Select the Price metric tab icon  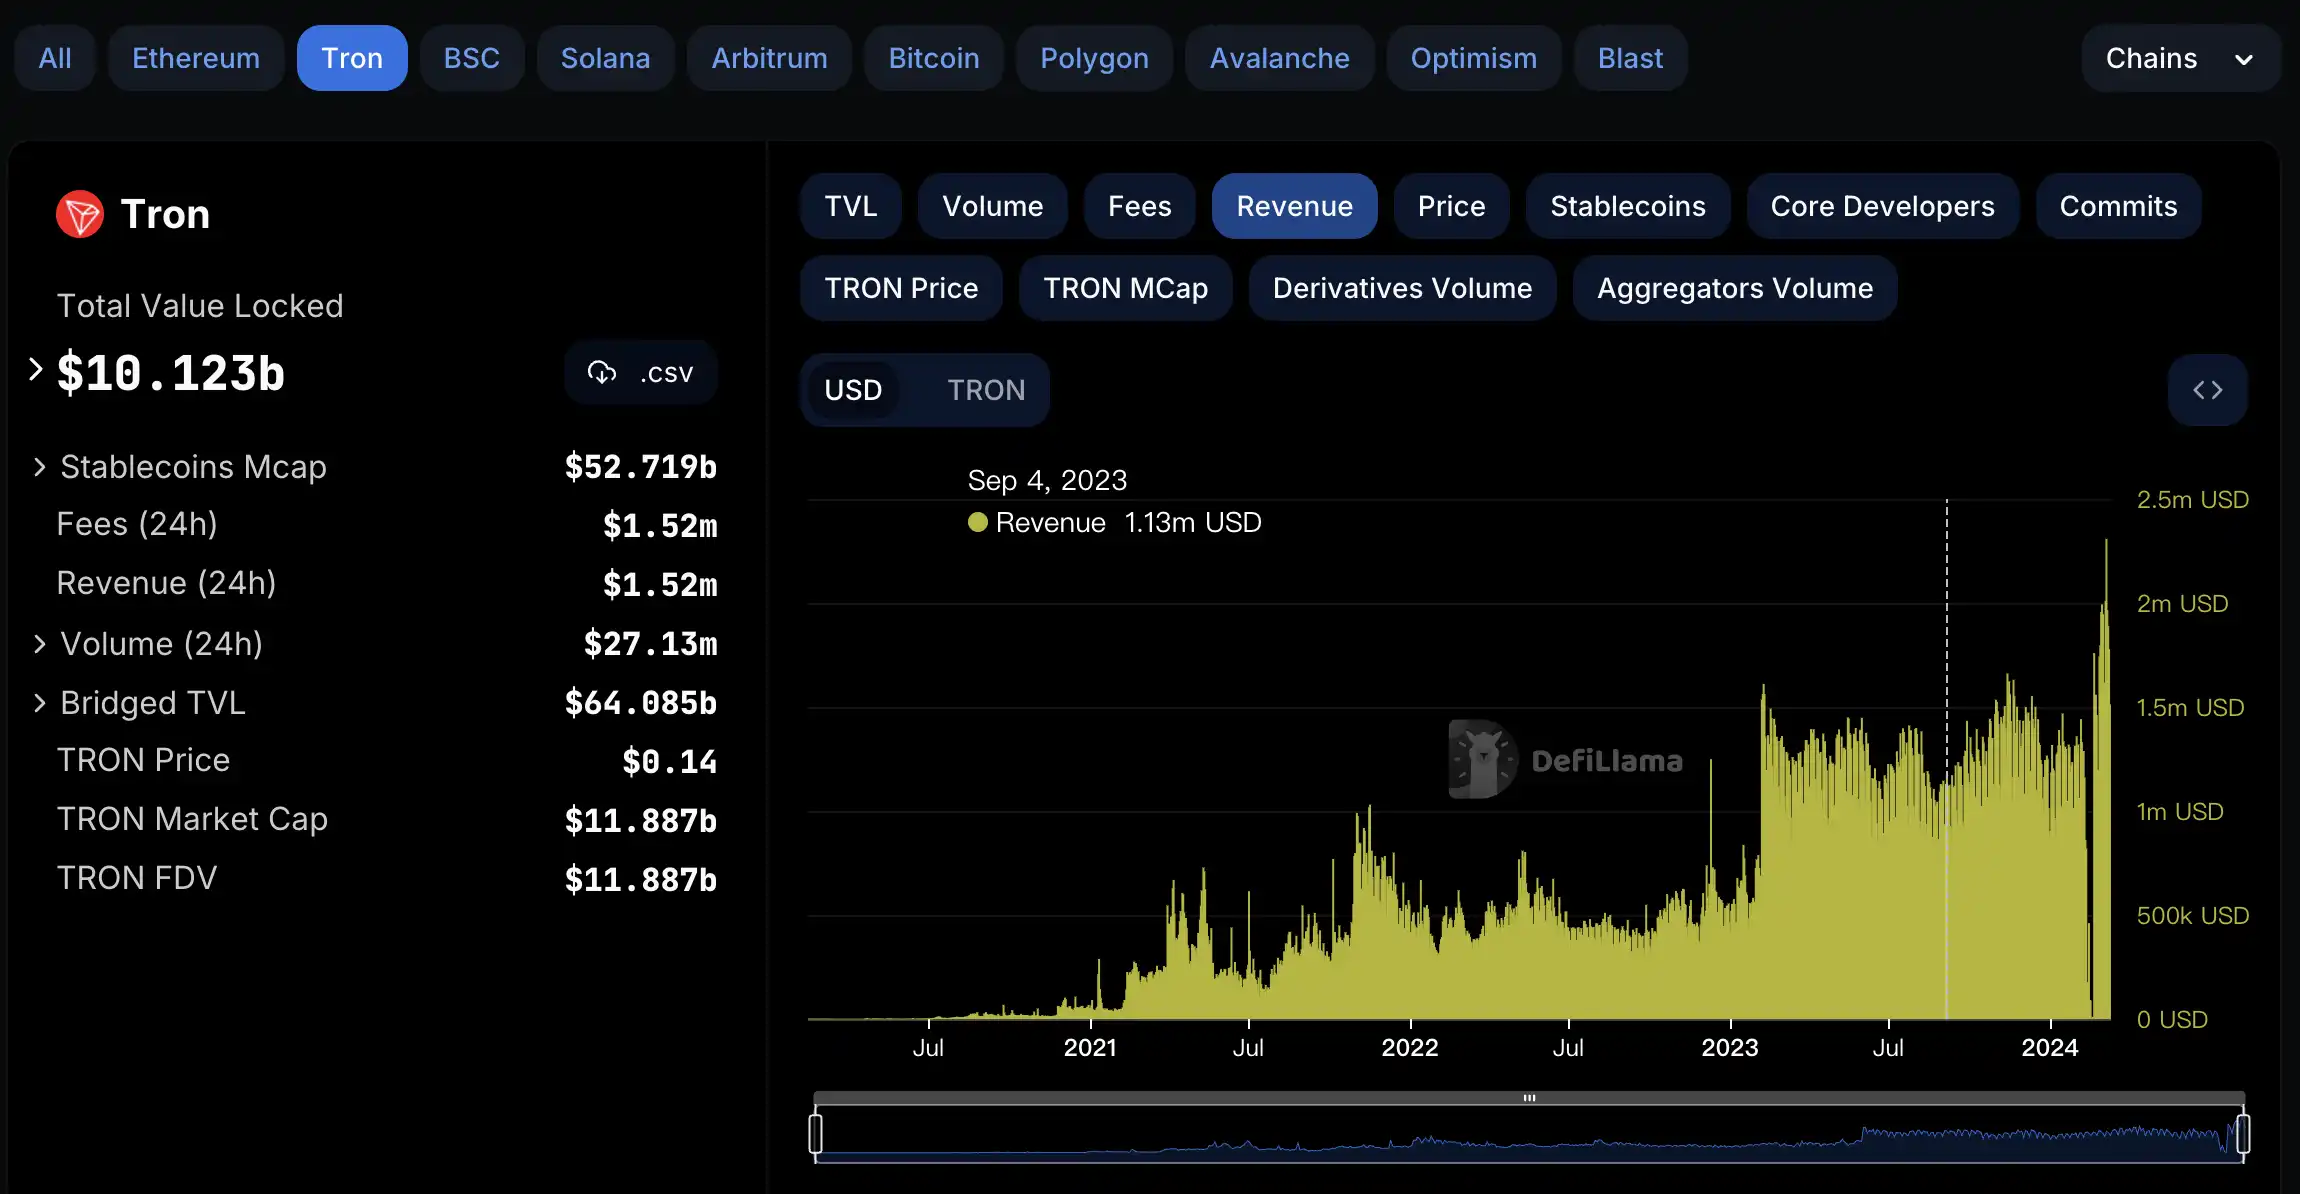click(1448, 205)
